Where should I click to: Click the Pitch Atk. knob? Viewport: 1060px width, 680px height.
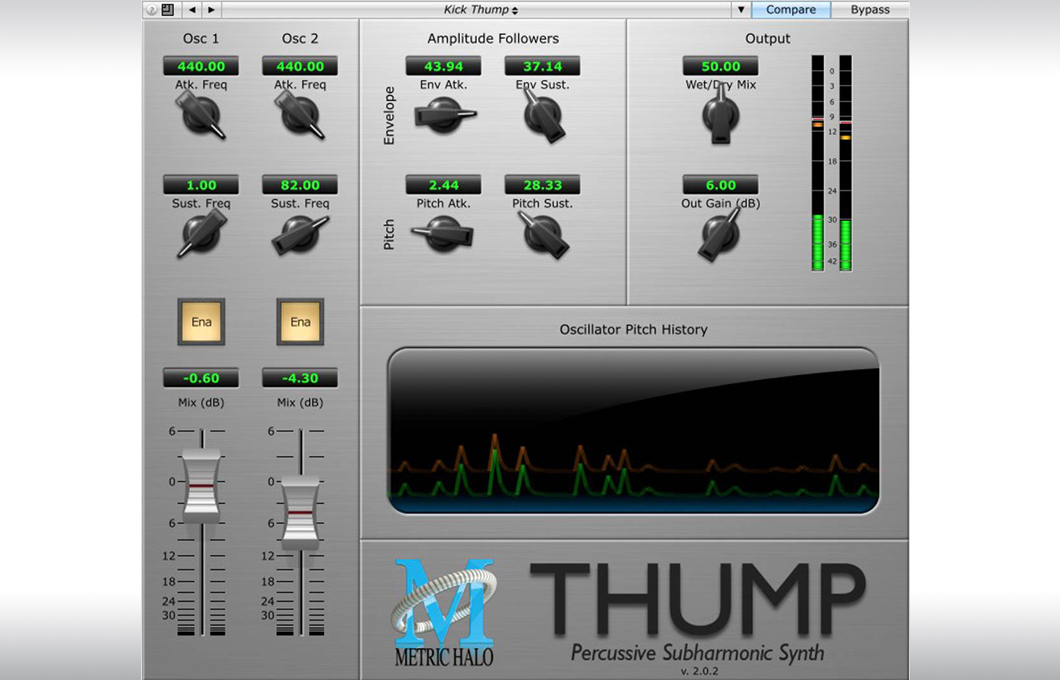coord(443,234)
